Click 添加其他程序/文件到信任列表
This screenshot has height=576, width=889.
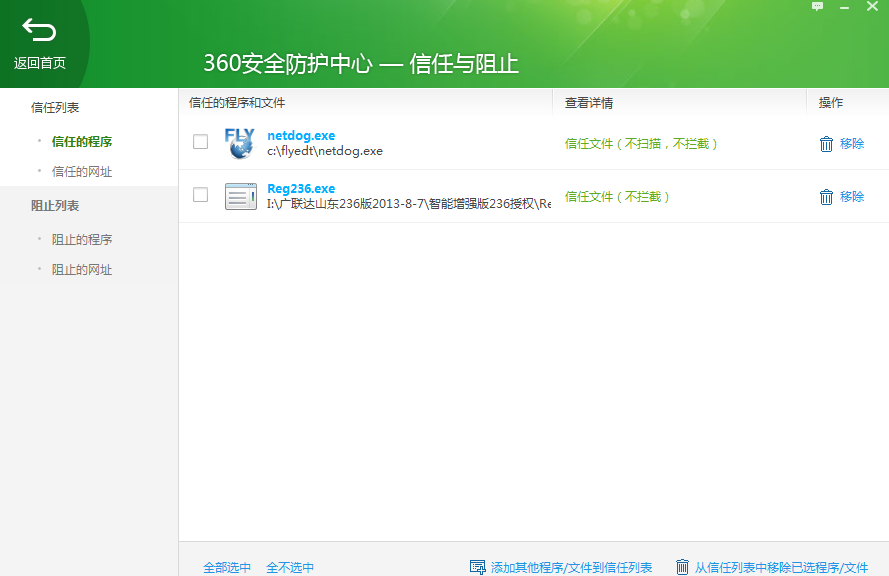click(x=571, y=567)
